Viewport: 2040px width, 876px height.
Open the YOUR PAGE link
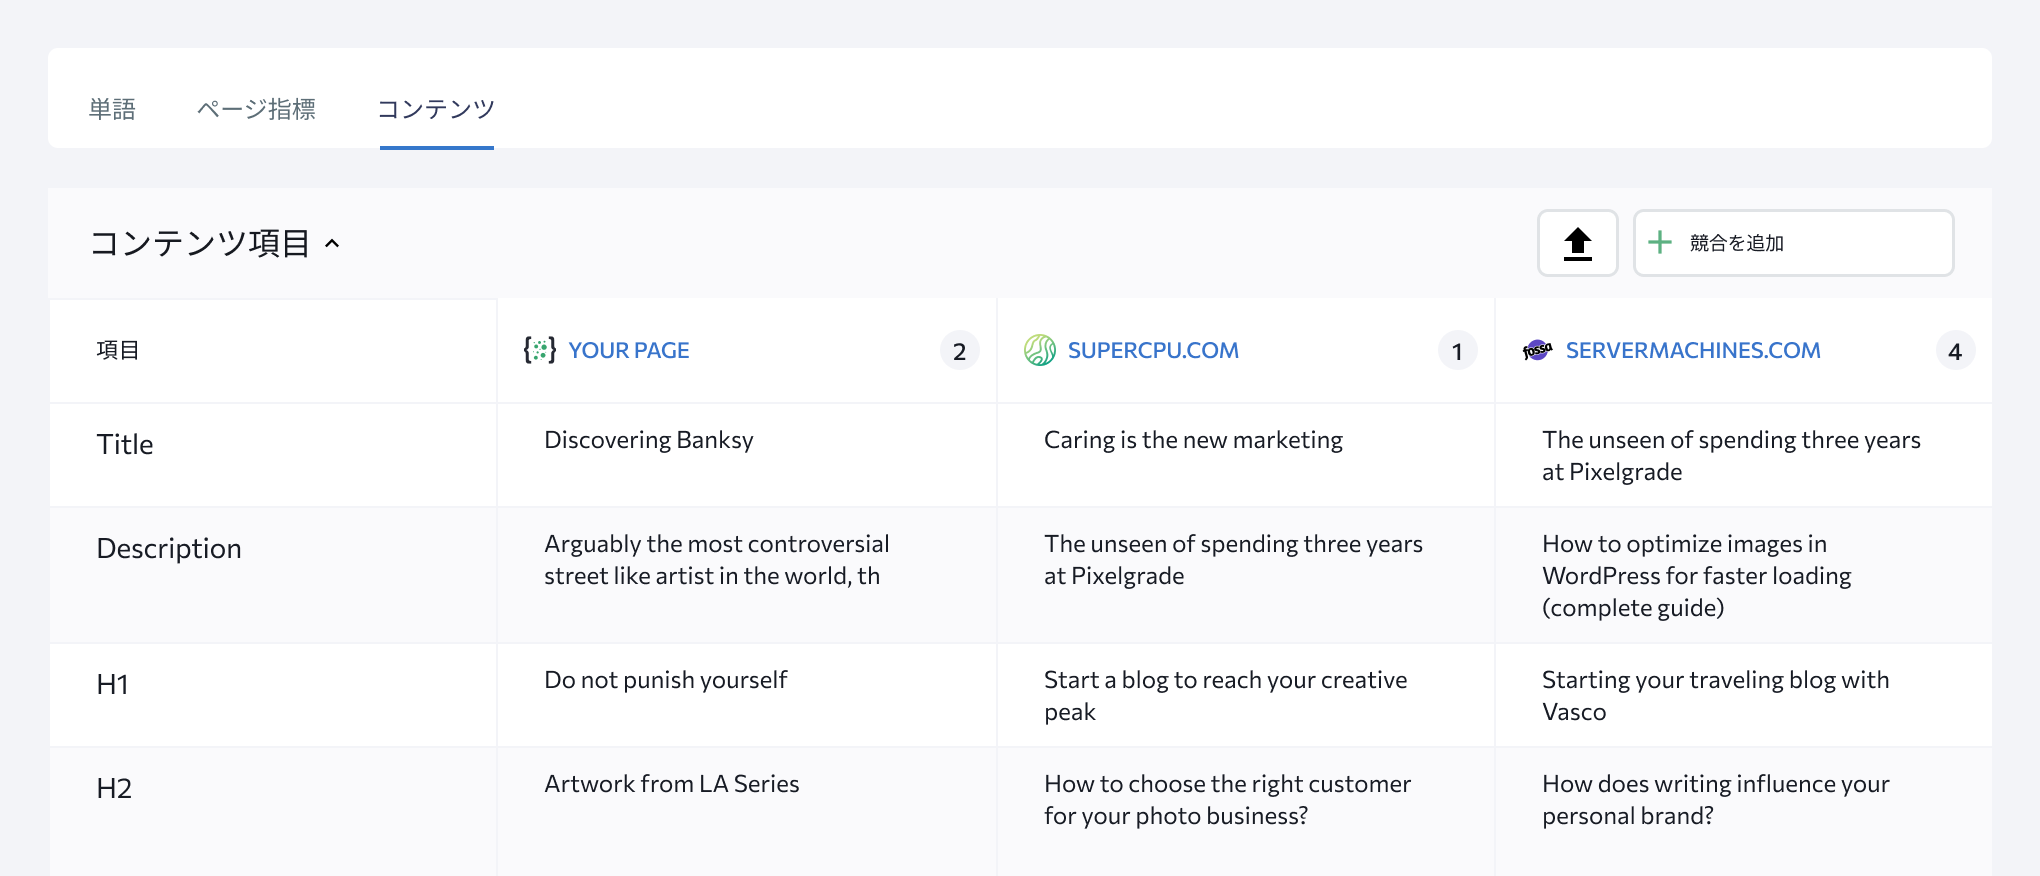coord(629,350)
